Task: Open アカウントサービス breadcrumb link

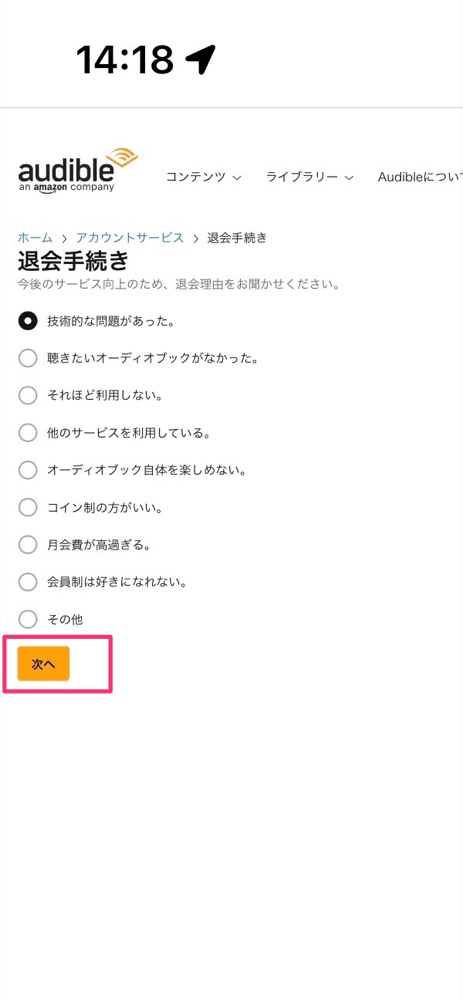Action: tap(129, 238)
